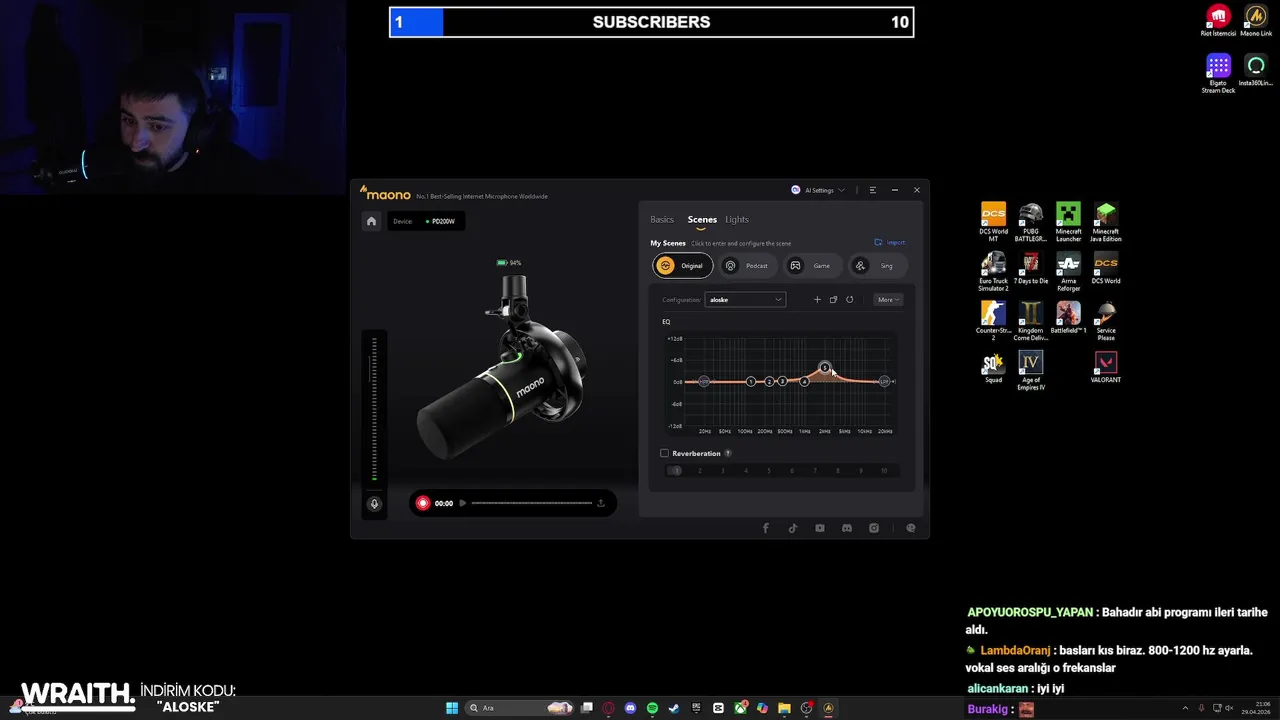Select the Euro Truck Simulator 2 shortcut
The image size is (1280, 720).
click(x=993, y=272)
